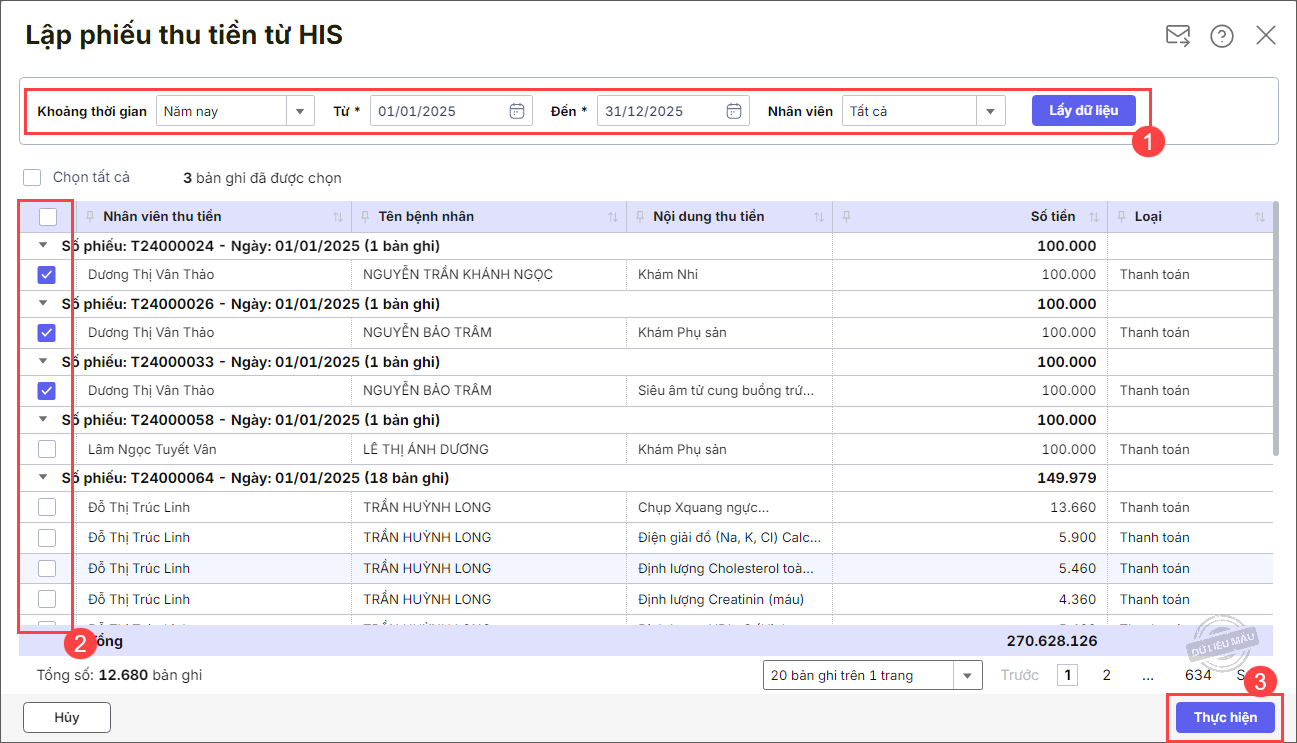1297x743 pixels.
Task: Check the Chụp Xquang ngực row checkbox
Action: tap(46, 507)
